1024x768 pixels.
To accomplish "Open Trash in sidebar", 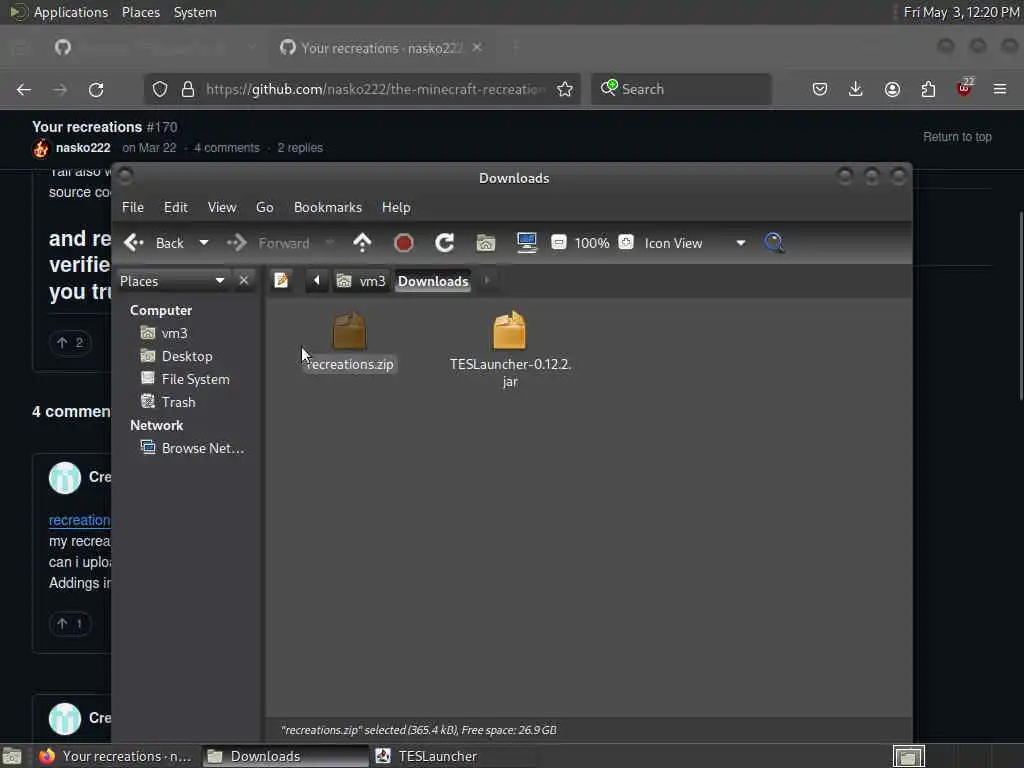I will [x=168, y=402].
